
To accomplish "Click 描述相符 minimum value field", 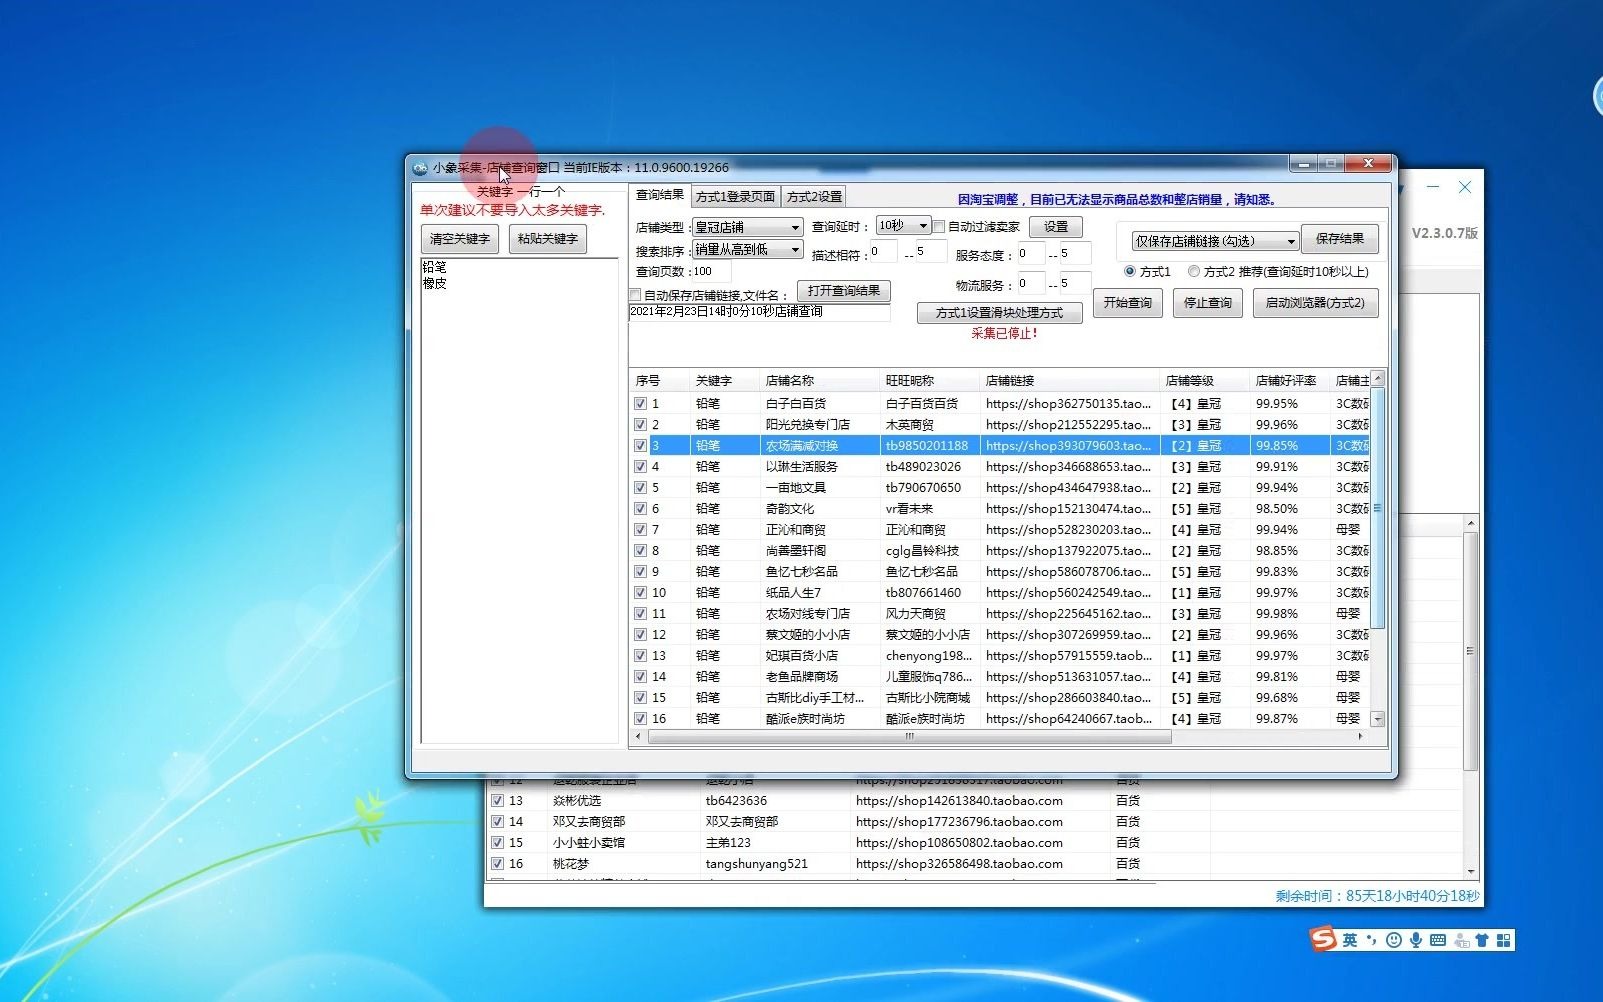I will 883,252.
